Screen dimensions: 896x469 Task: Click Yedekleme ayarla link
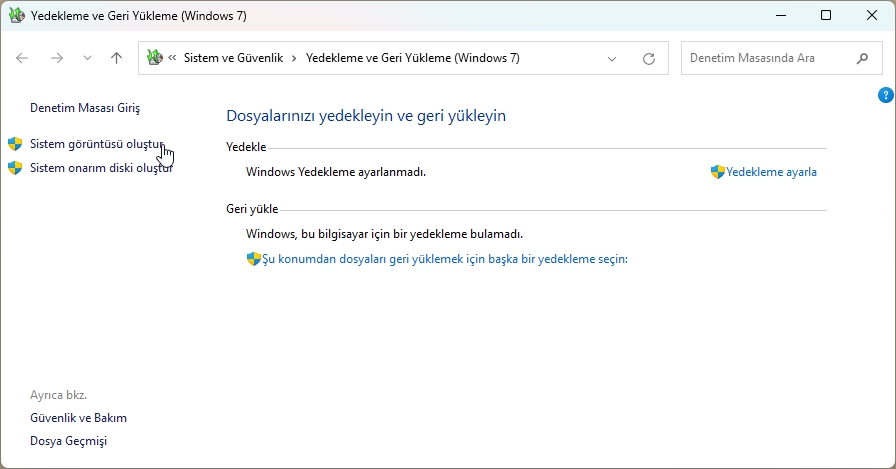[771, 172]
